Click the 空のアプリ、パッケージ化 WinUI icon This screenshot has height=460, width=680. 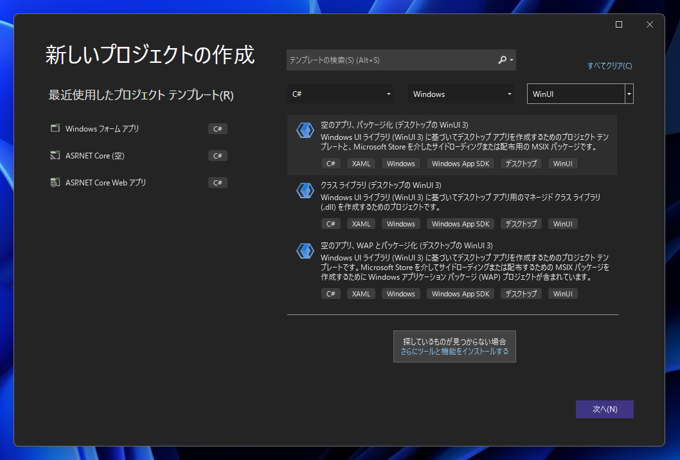305,130
